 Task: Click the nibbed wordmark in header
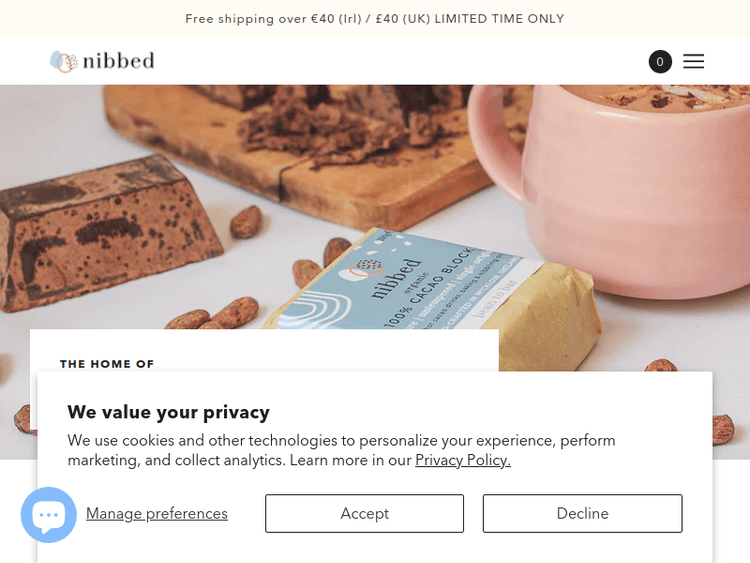tap(119, 61)
